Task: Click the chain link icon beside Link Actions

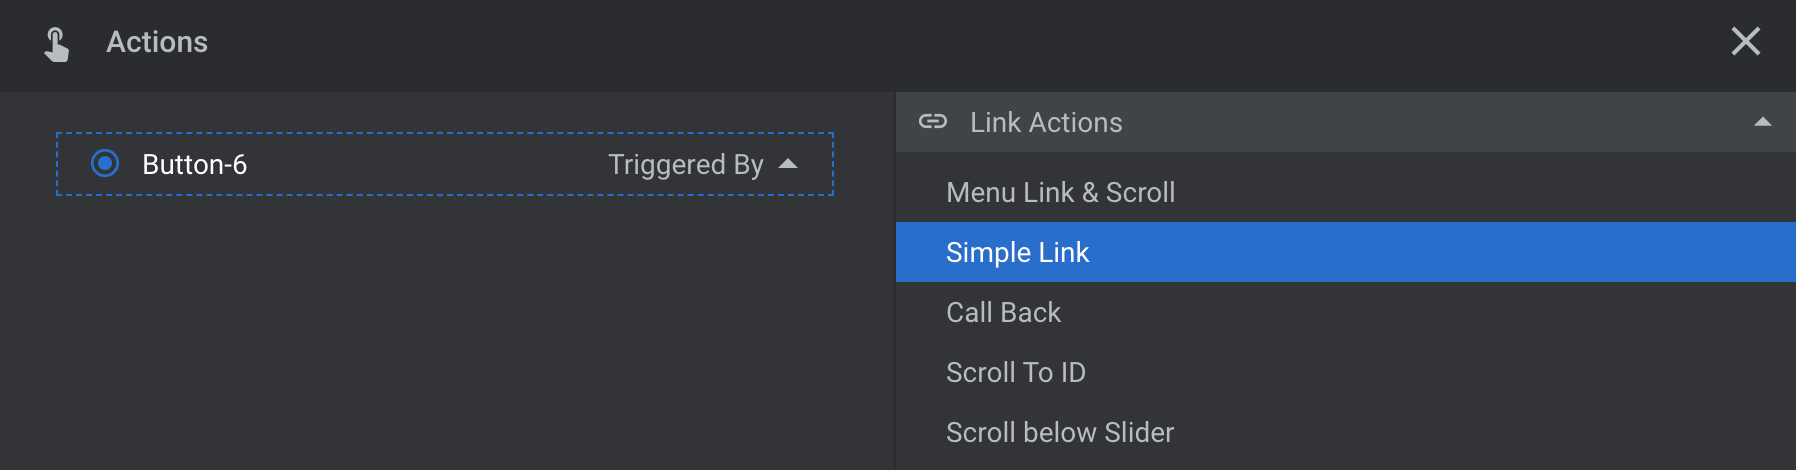Action: 933,122
